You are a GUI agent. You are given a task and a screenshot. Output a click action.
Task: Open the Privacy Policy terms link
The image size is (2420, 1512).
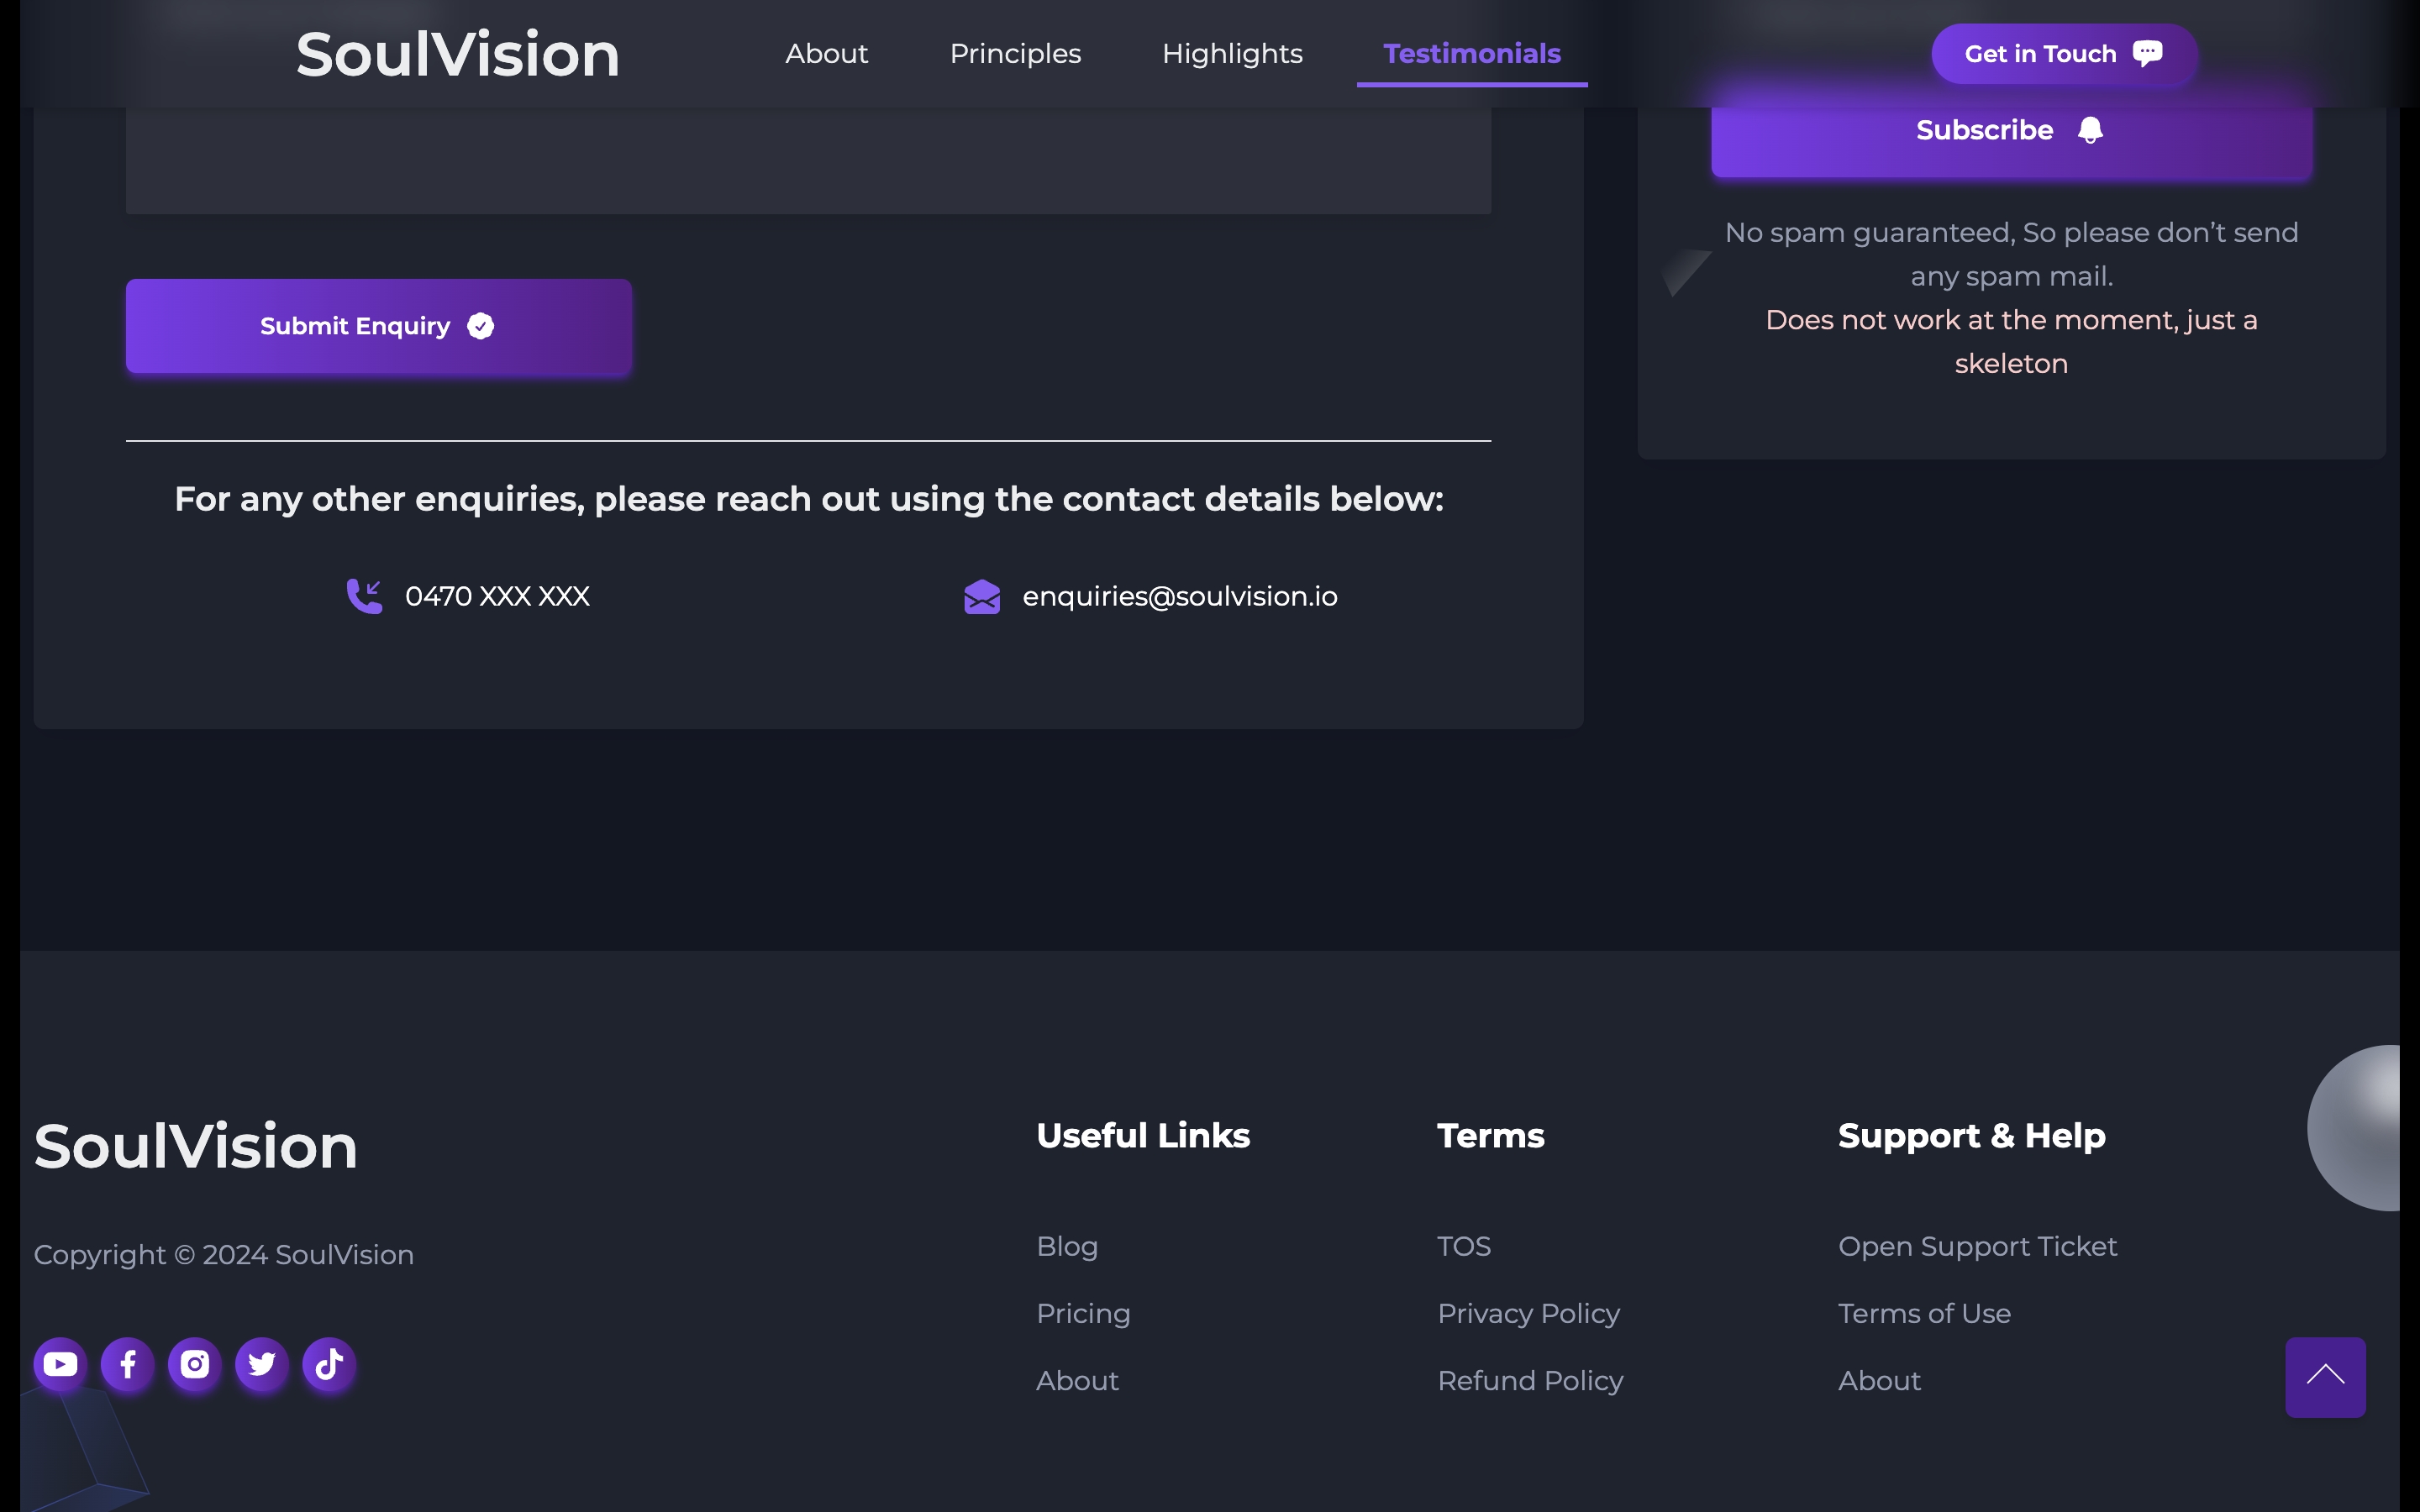(1528, 1312)
